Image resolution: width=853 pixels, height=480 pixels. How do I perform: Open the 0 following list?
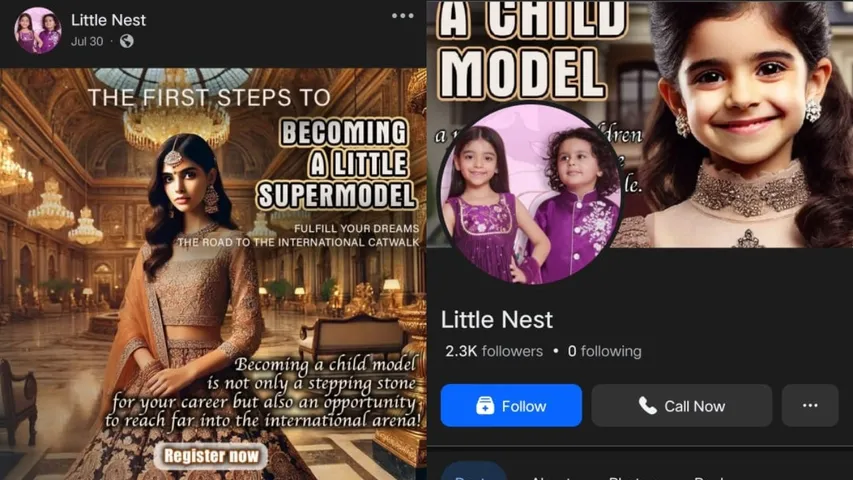click(604, 351)
